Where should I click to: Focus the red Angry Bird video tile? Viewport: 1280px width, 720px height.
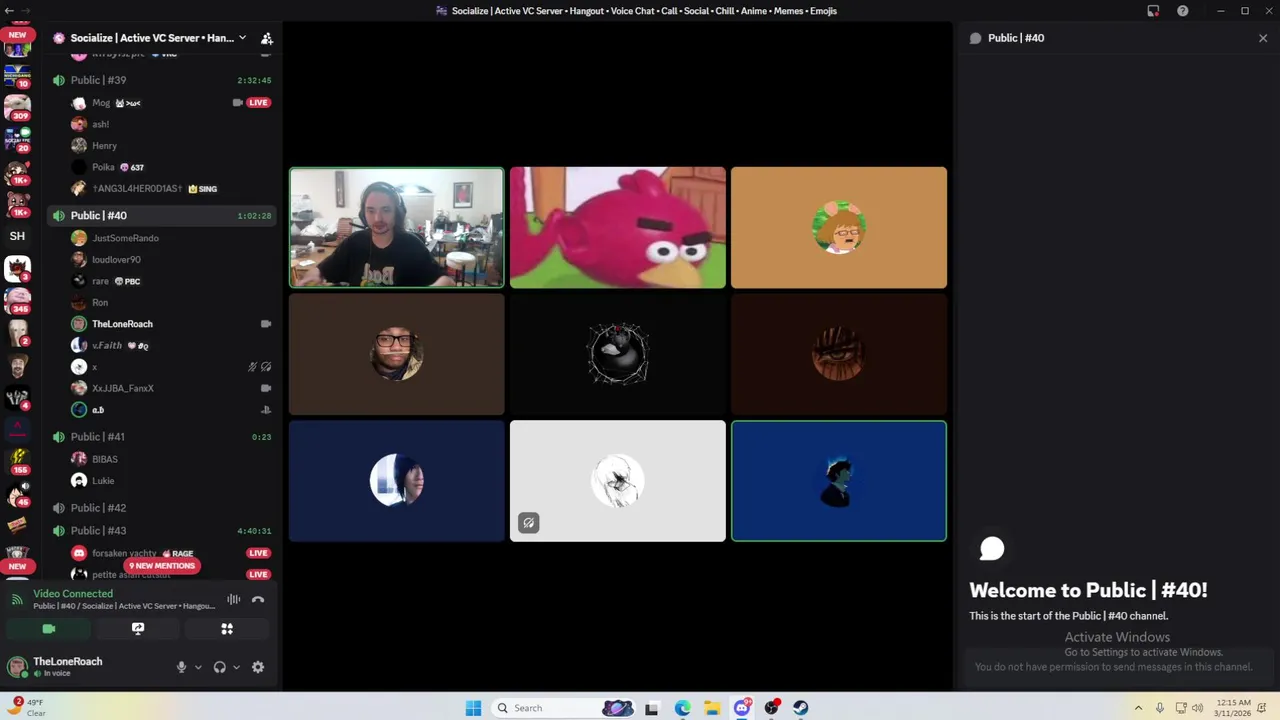pos(618,228)
